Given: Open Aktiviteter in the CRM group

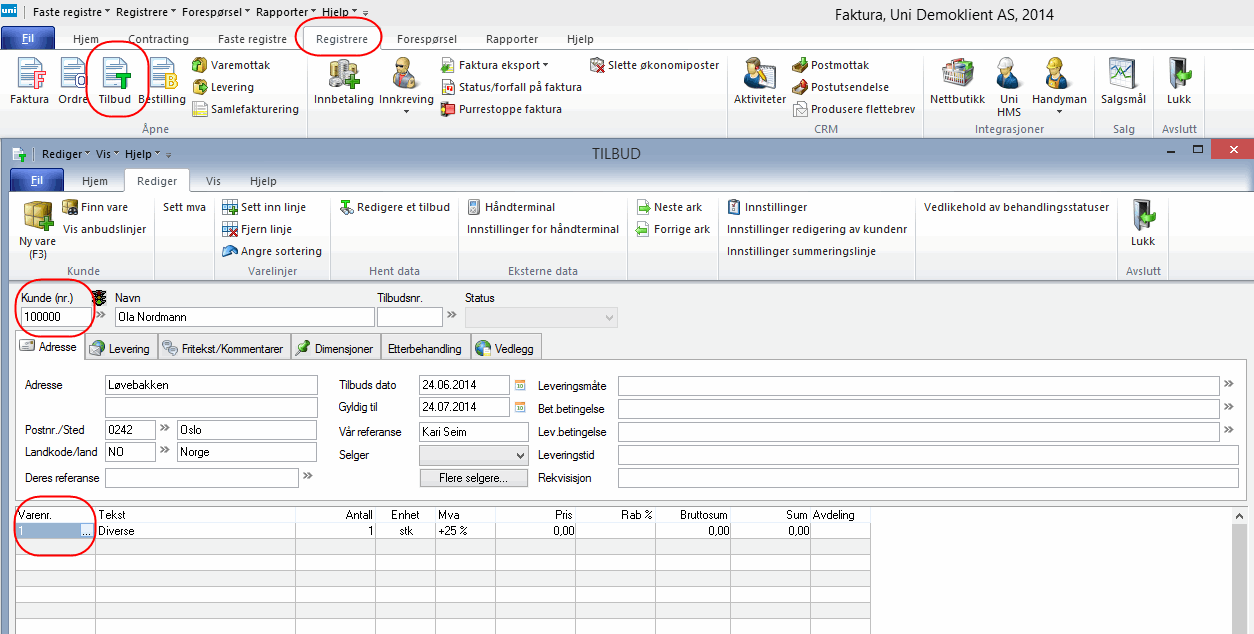Looking at the screenshot, I should [x=760, y=82].
